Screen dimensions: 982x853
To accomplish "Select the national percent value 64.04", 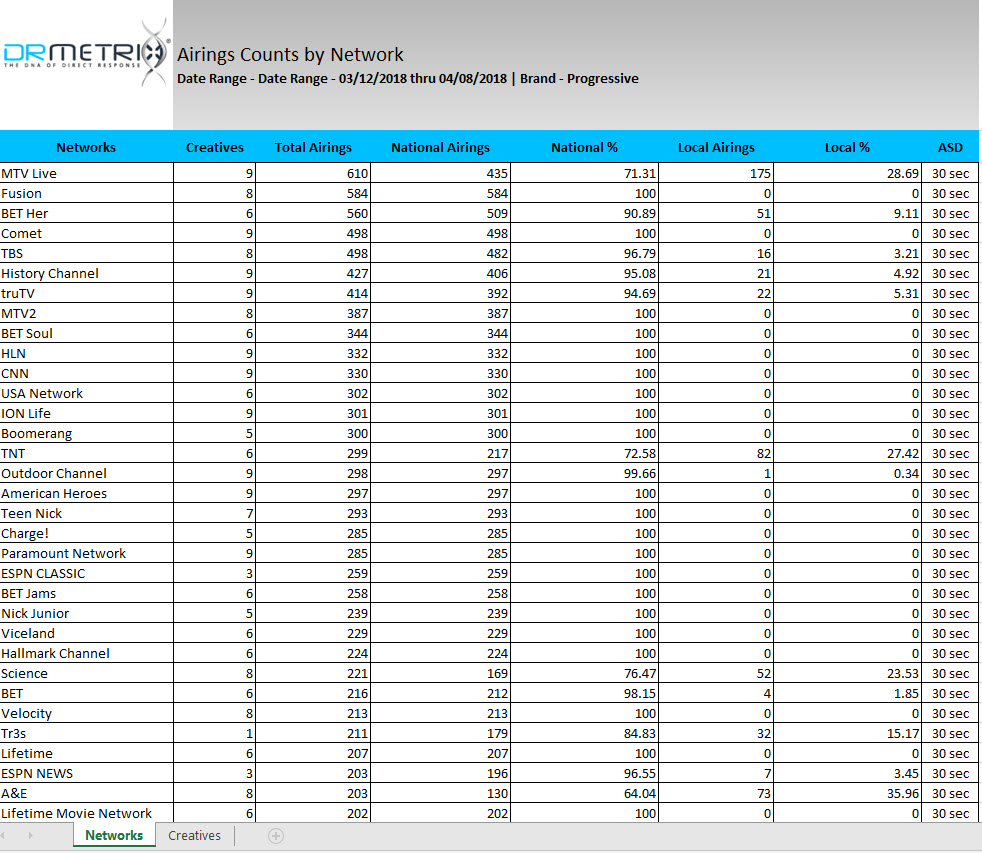I will [584, 794].
